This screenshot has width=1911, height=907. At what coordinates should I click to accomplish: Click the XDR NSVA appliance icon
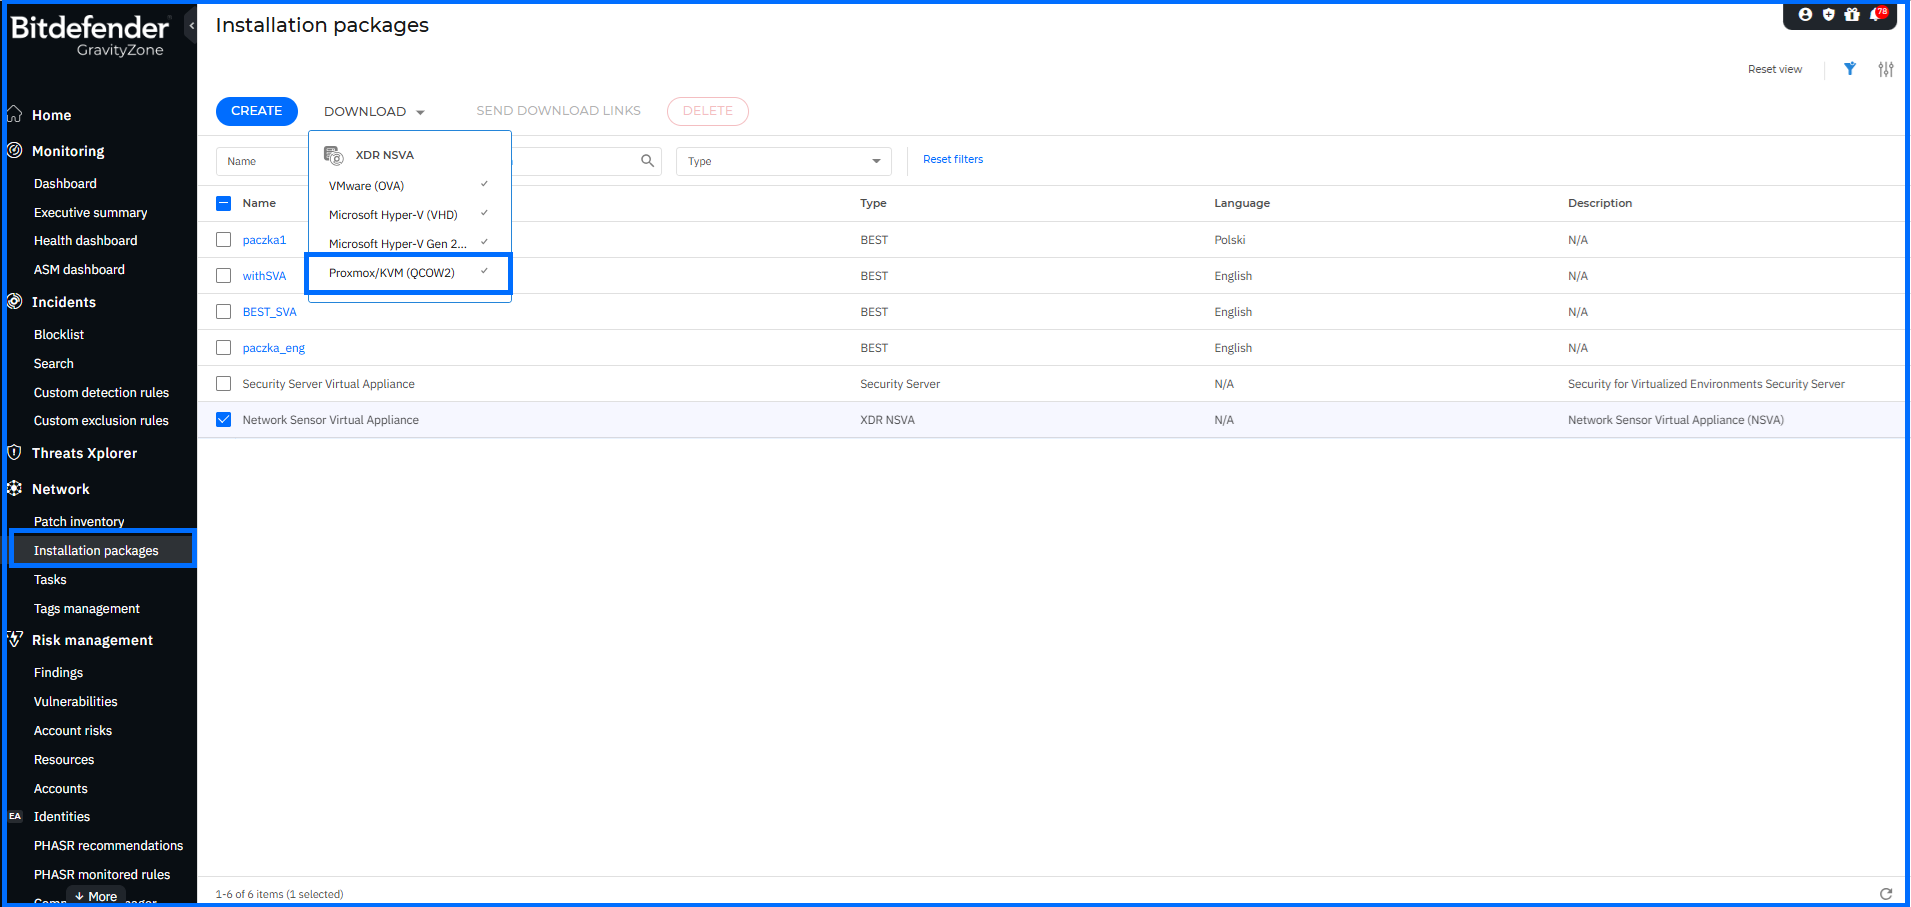click(x=334, y=155)
